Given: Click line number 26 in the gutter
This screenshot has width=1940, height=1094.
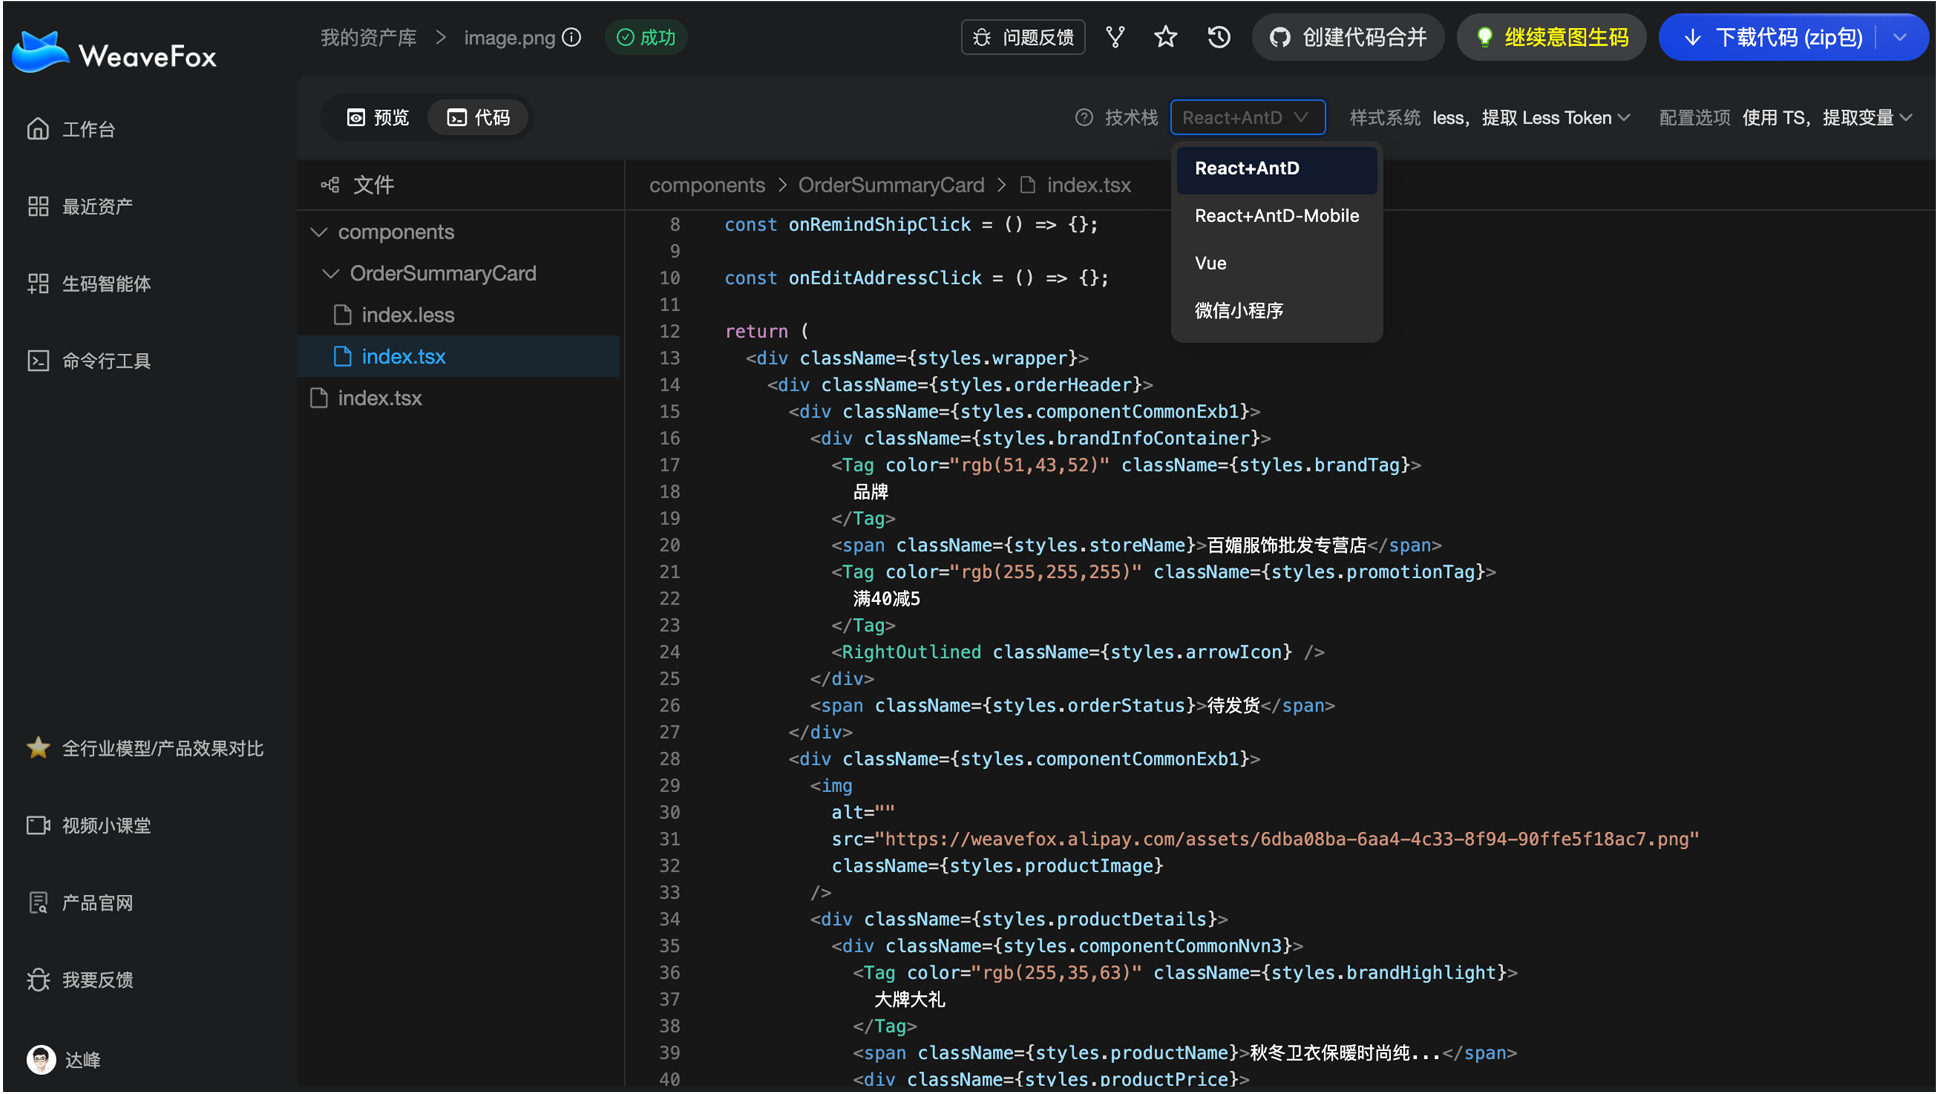Looking at the screenshot, I should (x=670, y=705).
